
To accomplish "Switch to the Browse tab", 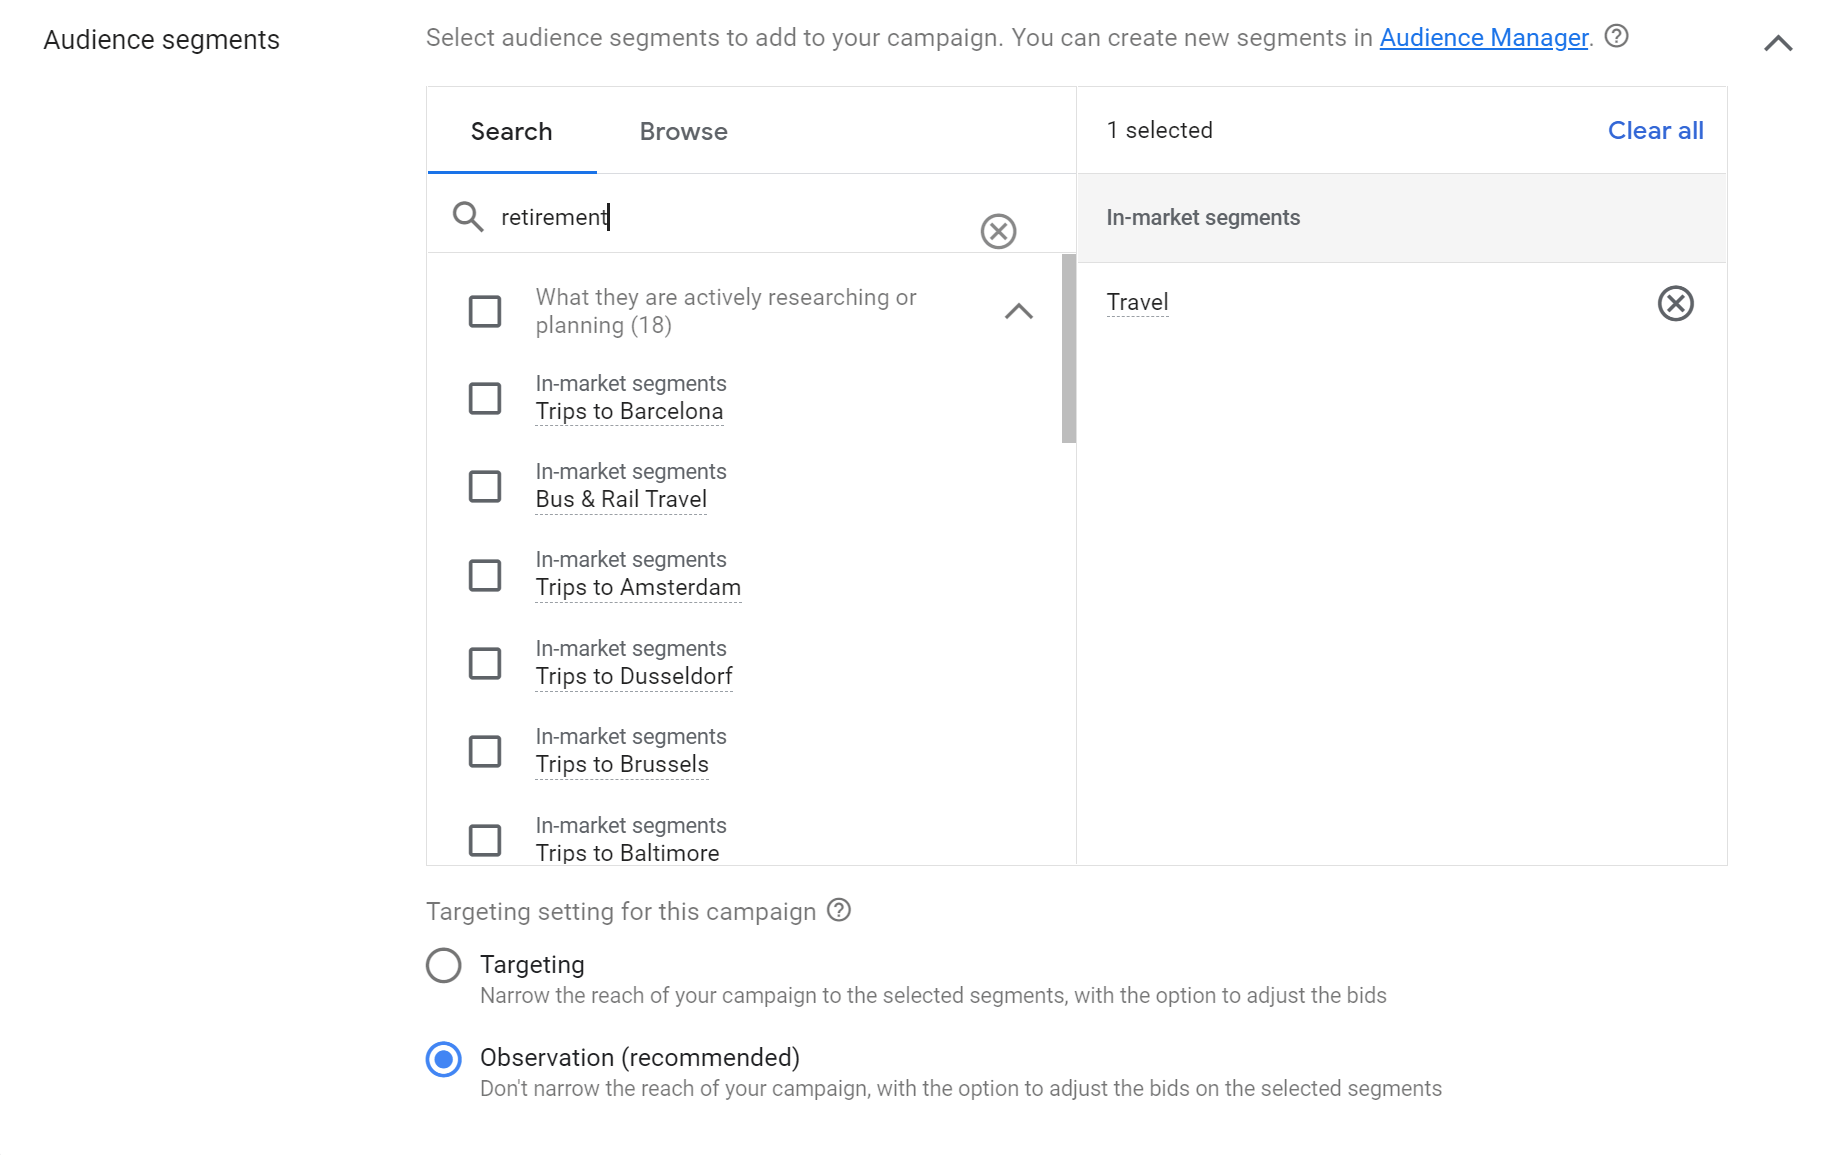I will pos(683,131).
